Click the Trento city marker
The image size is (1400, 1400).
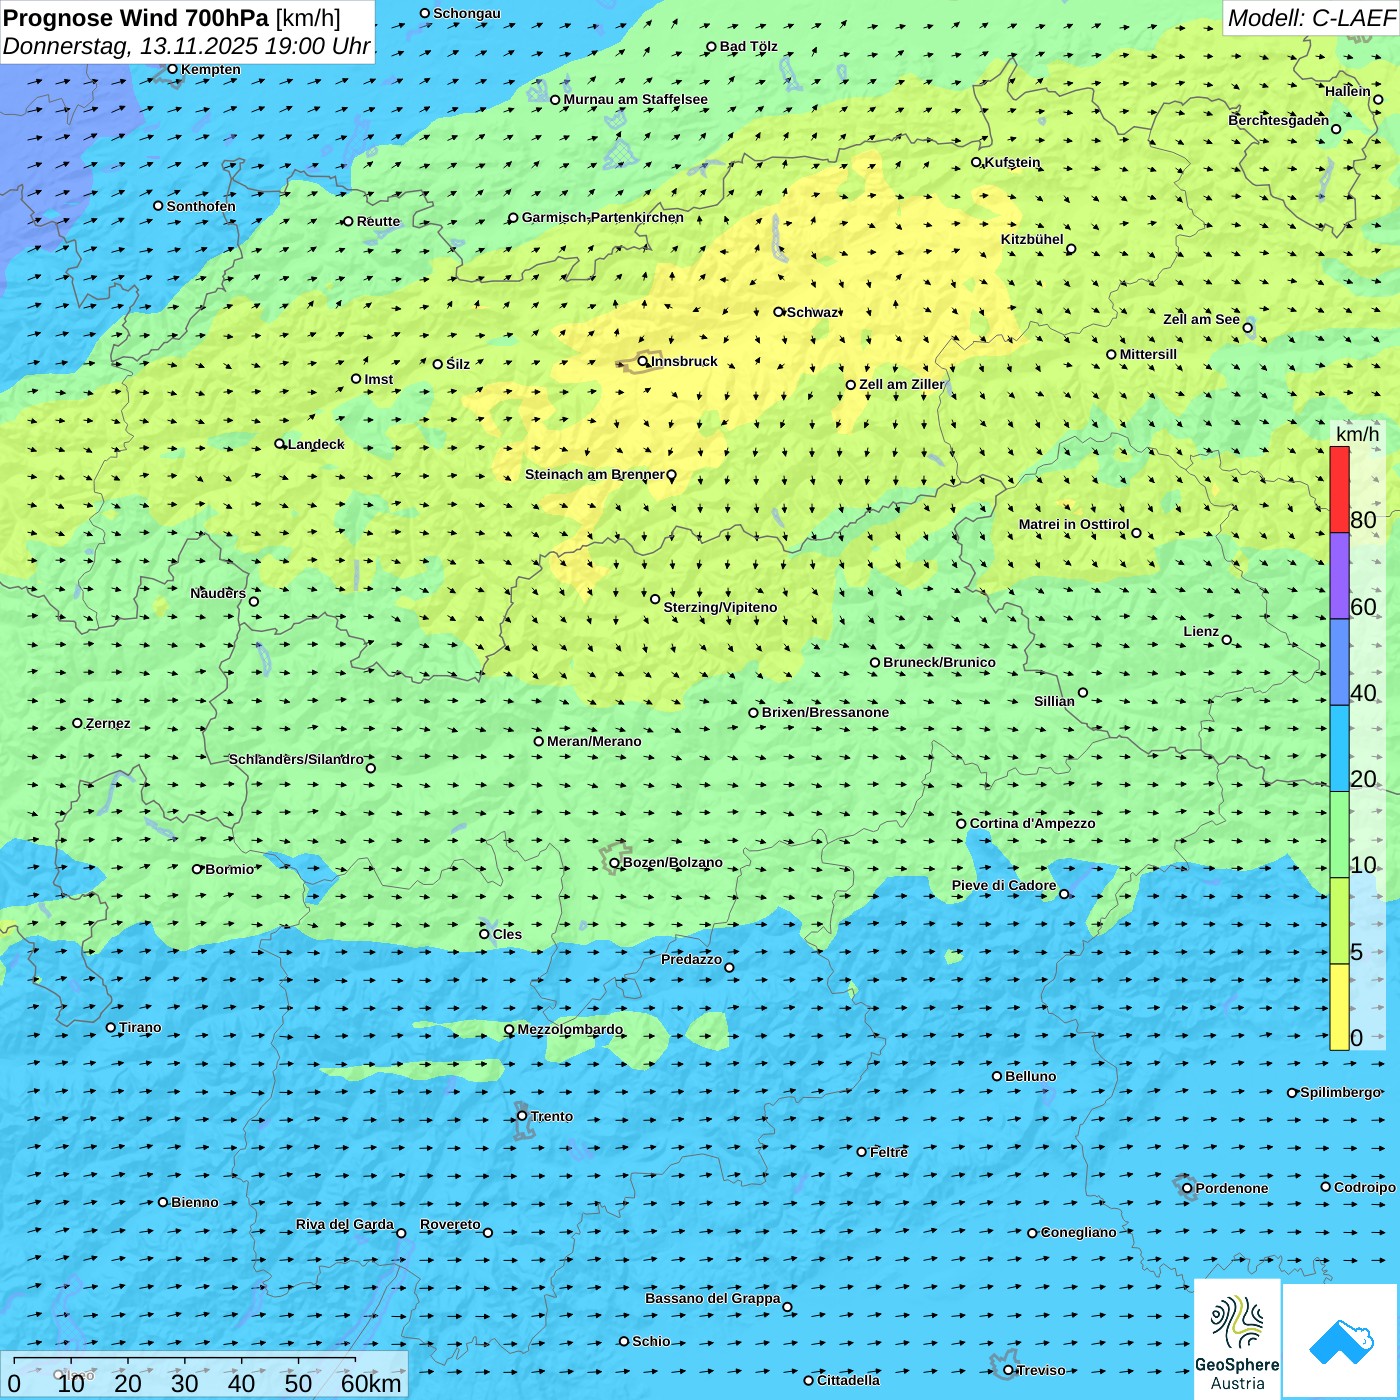tap(522, 1116)
